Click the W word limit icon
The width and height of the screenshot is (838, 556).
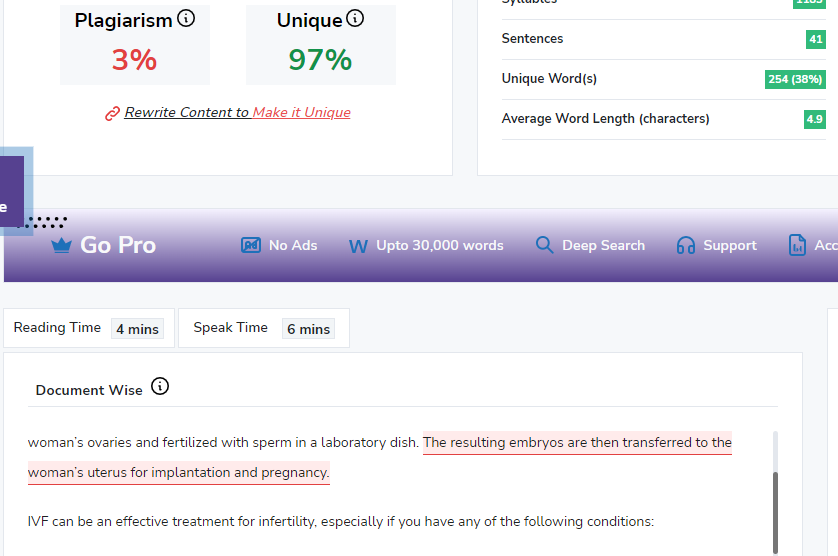[x=358, y=246]
